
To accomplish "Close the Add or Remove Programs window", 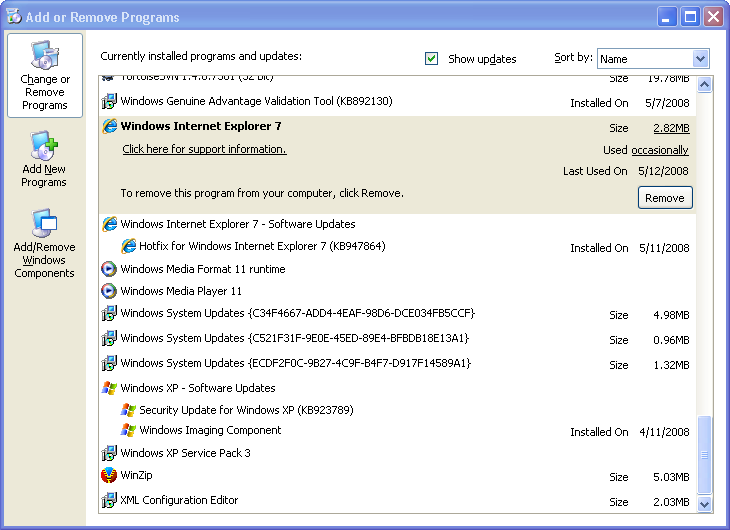I will pos(714,17).
